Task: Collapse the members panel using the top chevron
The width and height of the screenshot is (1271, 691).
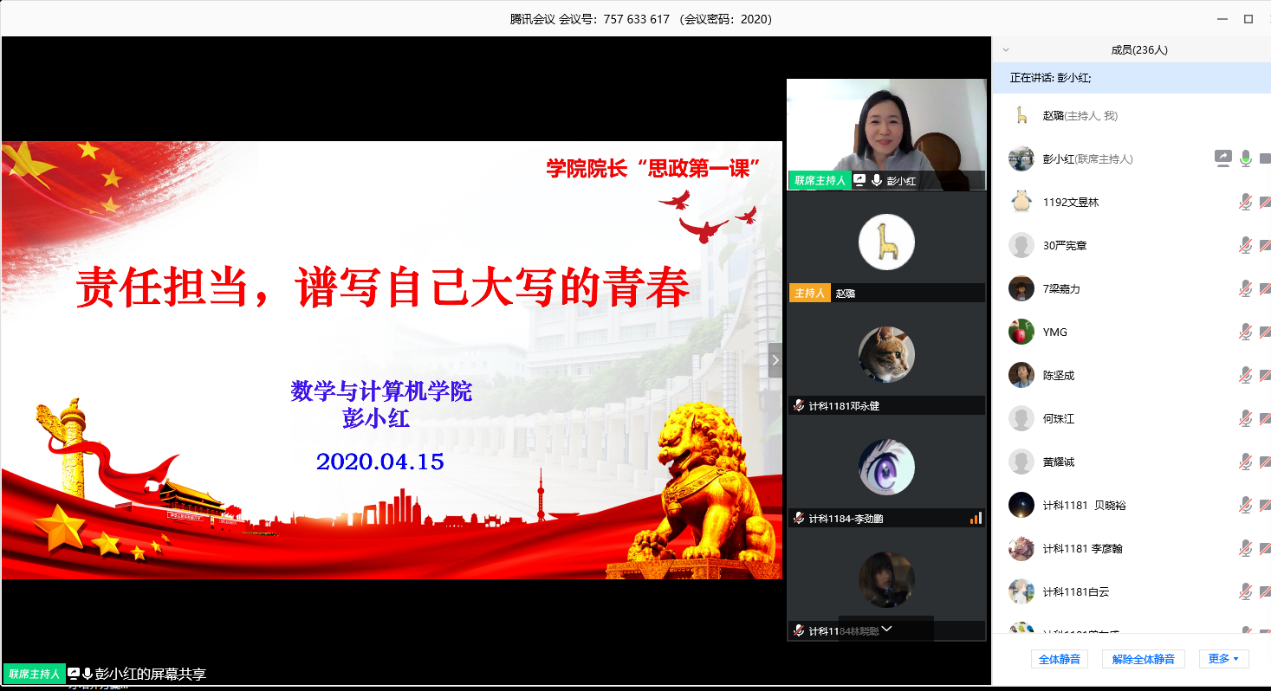Action: (x=1006, y=48)
